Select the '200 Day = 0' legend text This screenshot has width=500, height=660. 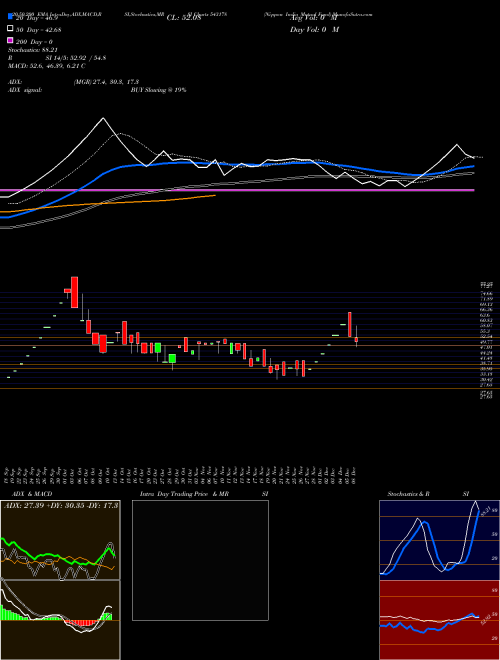(34, 41)
